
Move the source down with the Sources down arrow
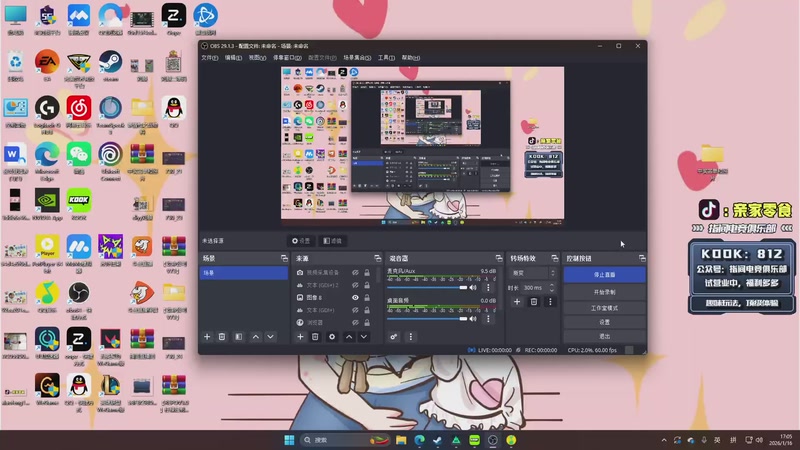[x=364, y=337]
